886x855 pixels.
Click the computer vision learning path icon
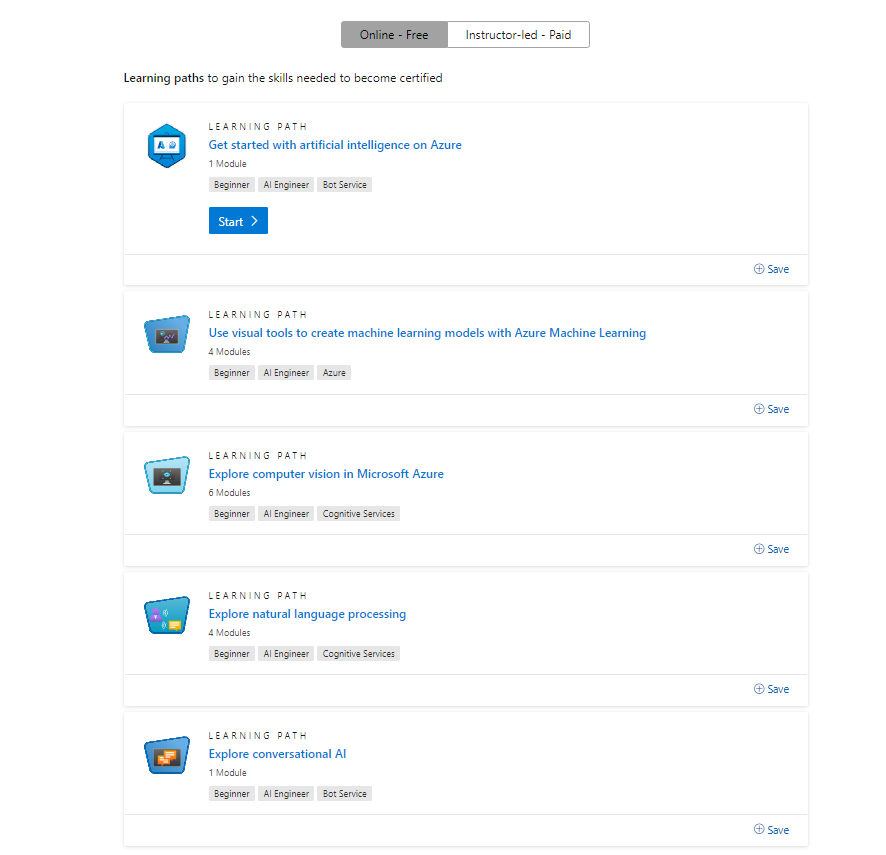[x=166, y=474]
